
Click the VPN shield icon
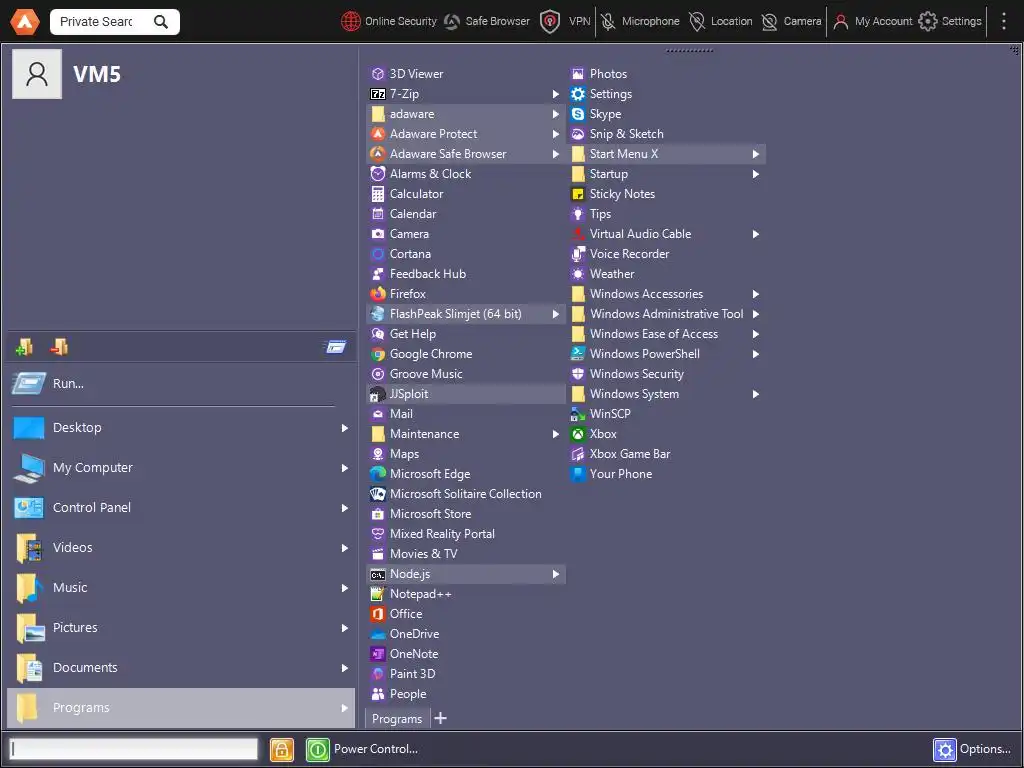(550, 22)
